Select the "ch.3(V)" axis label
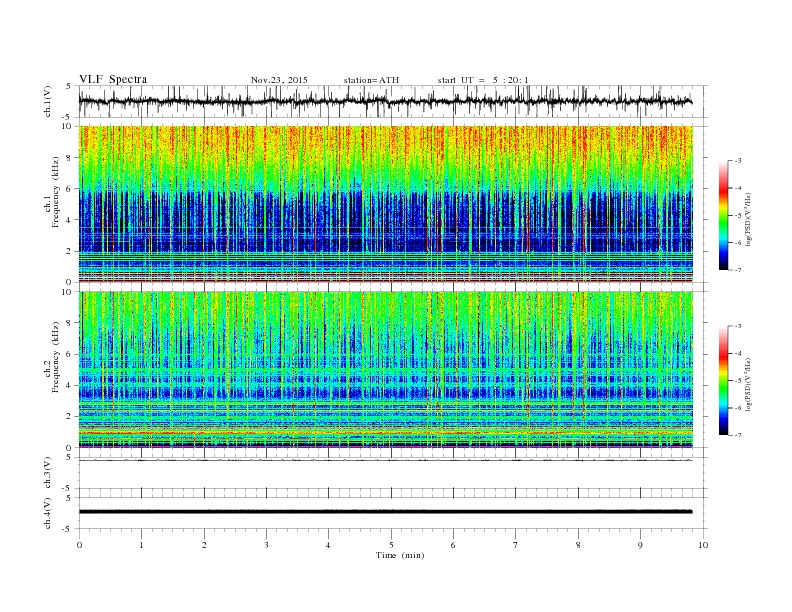Screen dimensions: 792x612 (48, 473)
